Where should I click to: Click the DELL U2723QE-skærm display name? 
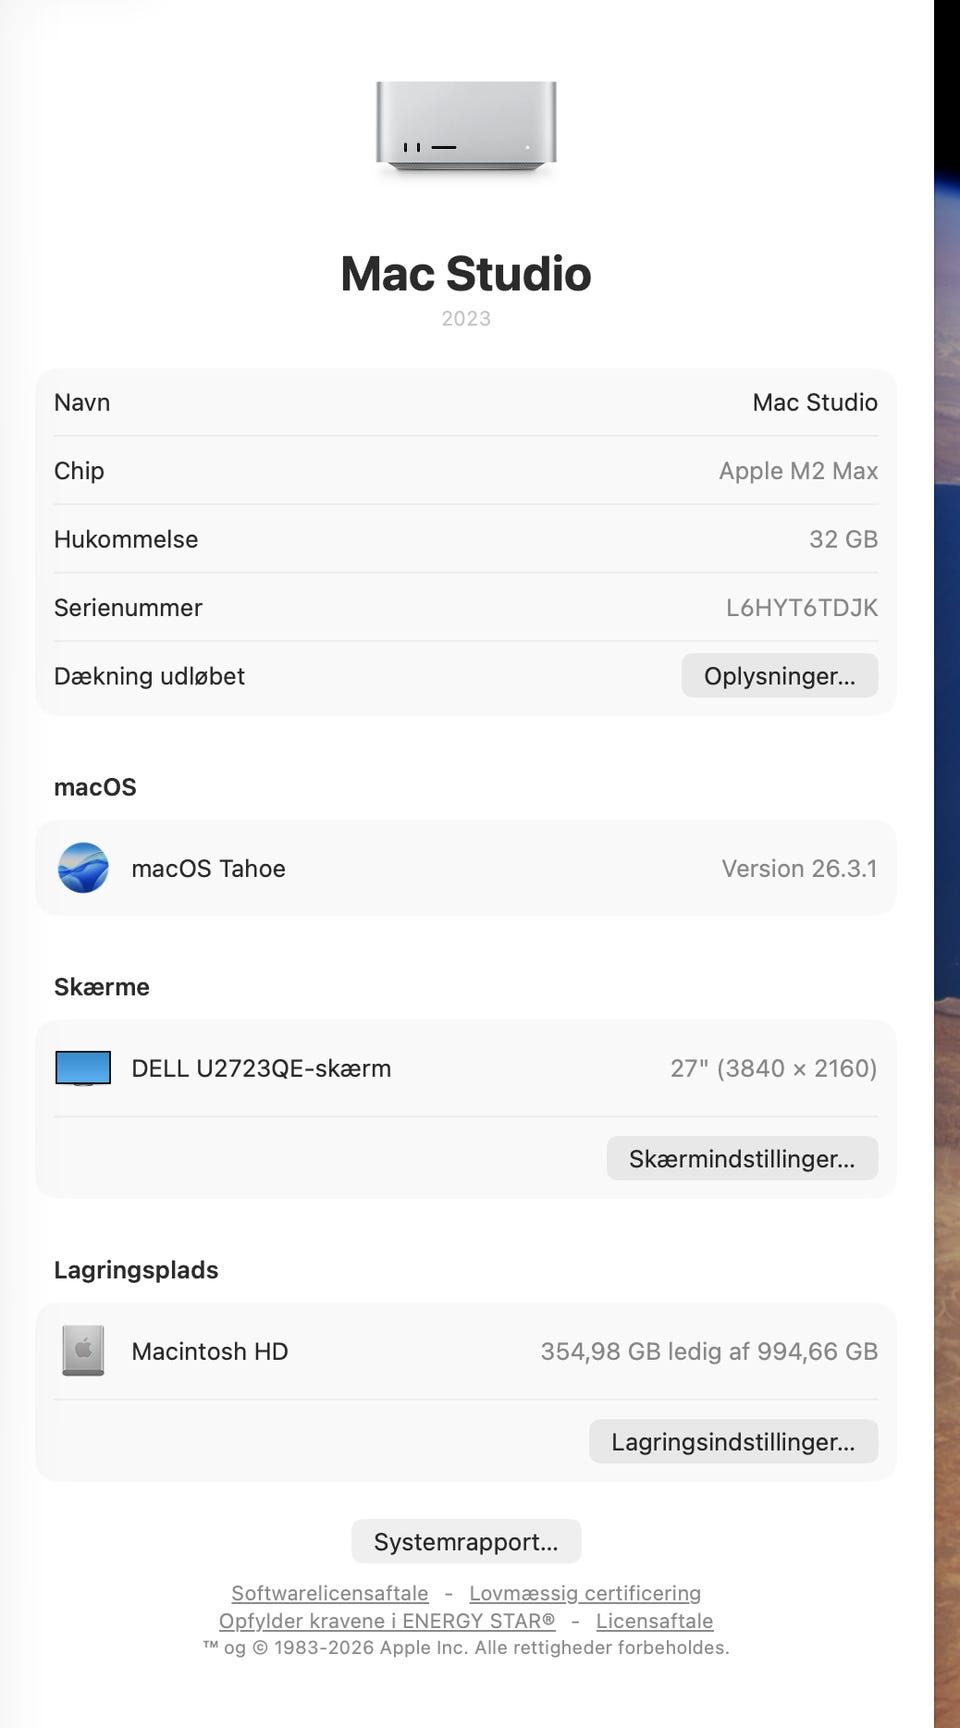point(261,1068)
